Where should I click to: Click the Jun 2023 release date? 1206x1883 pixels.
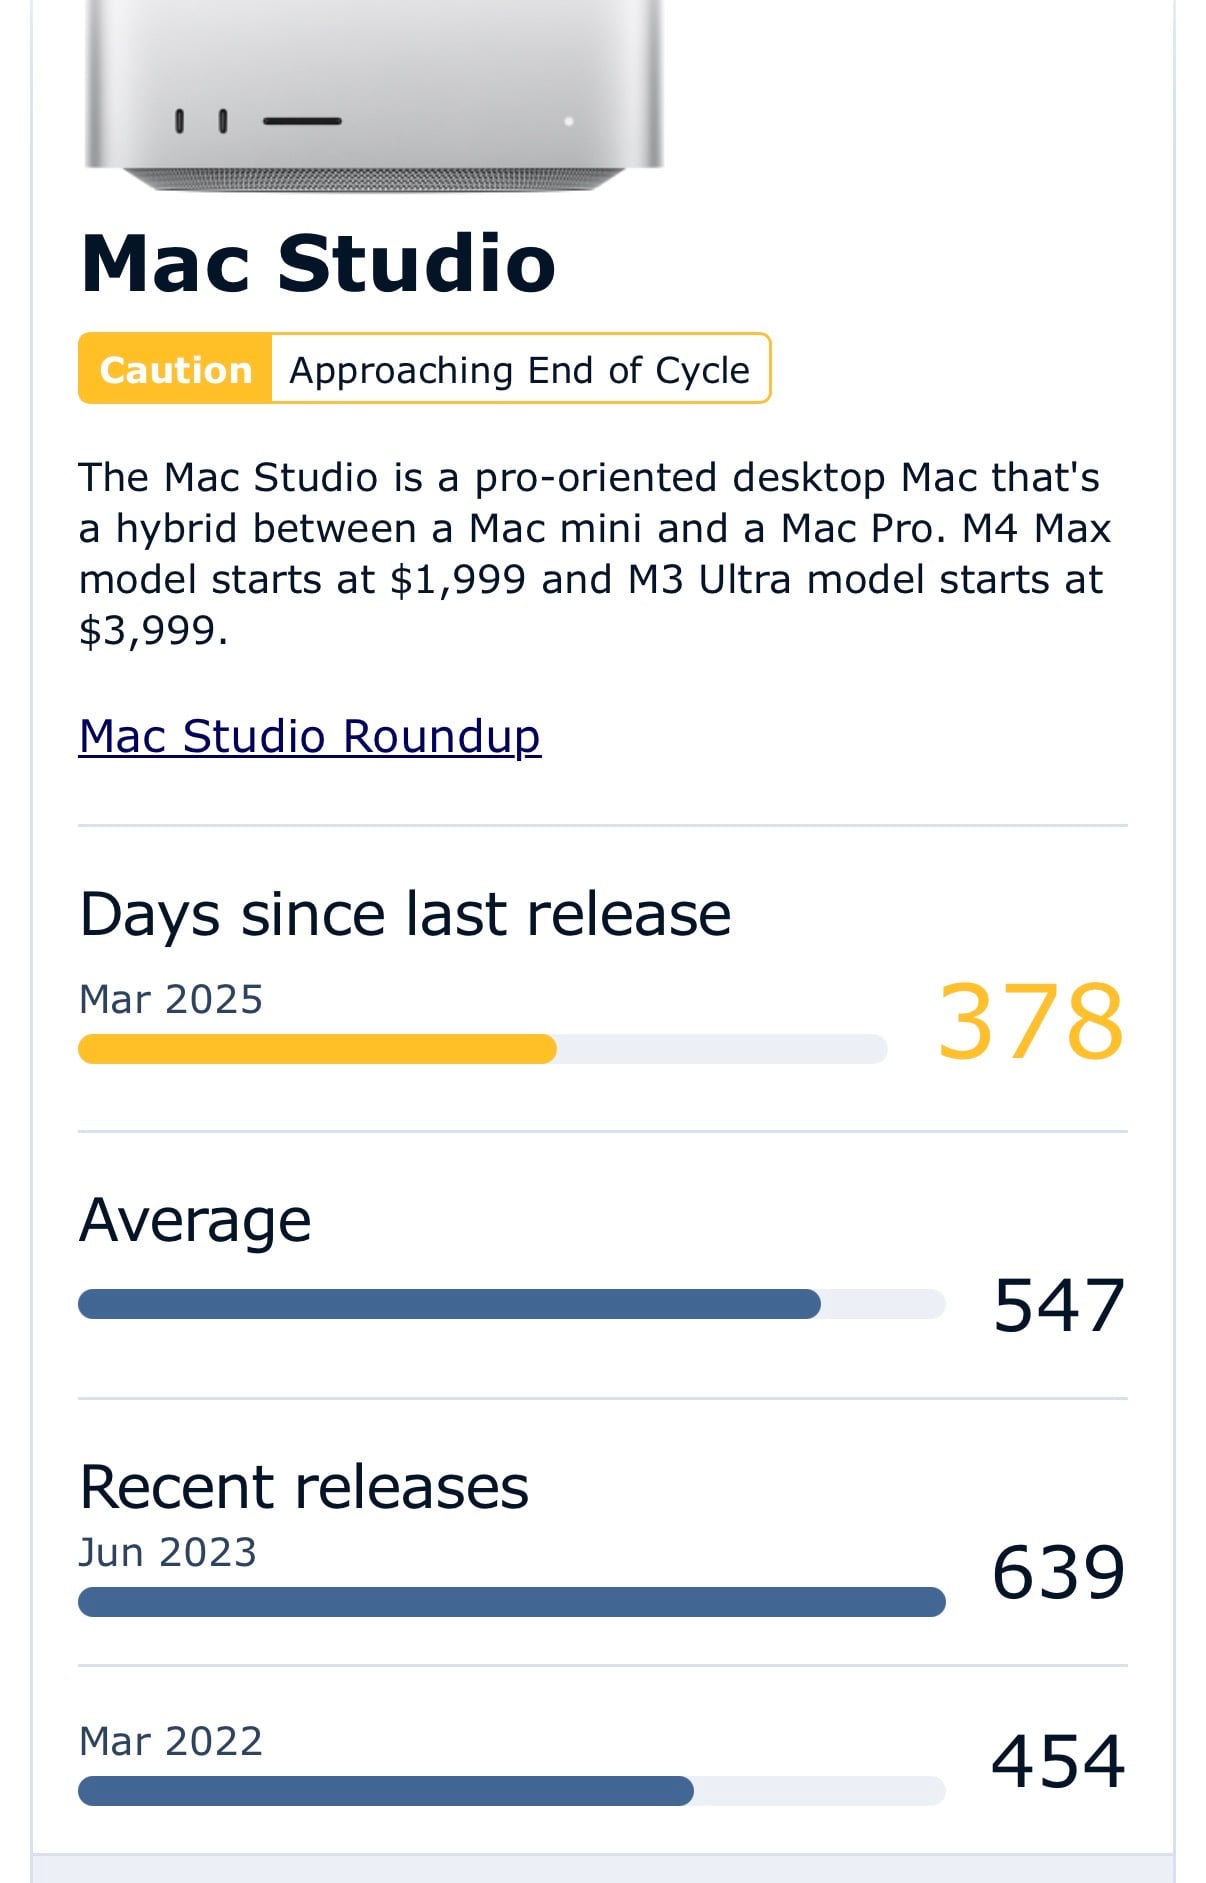pyautogui.click(x=168, y=1552)
